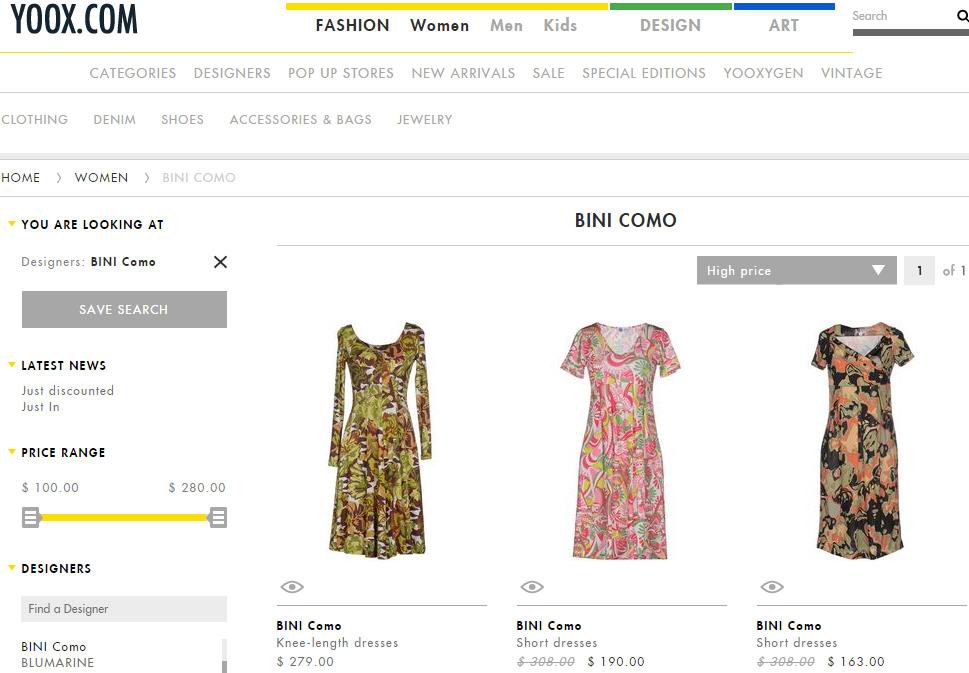Screen dimensions: 969x673
Task: Go to Home breadcrumb
Action: tap(20, 177)
